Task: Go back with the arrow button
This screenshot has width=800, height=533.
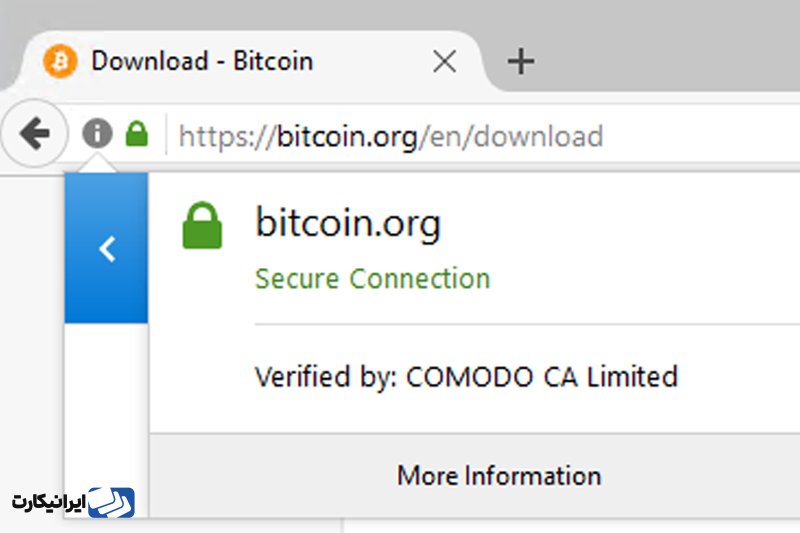Action: 35,134
